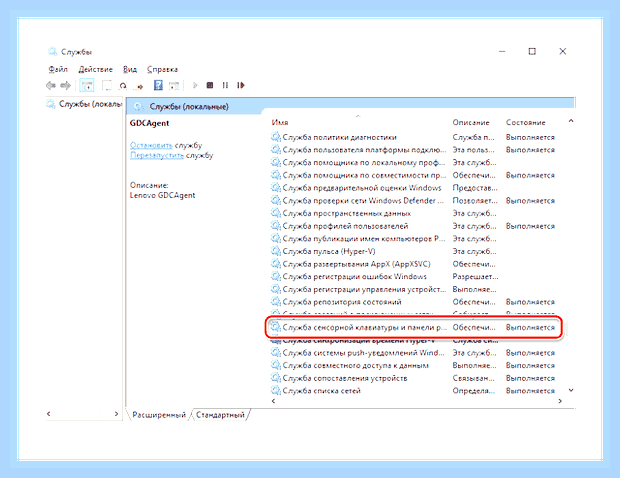The image size is (620, 478).
Task: Click the Back arrow in toolbar
Action: tap(51, 85)
